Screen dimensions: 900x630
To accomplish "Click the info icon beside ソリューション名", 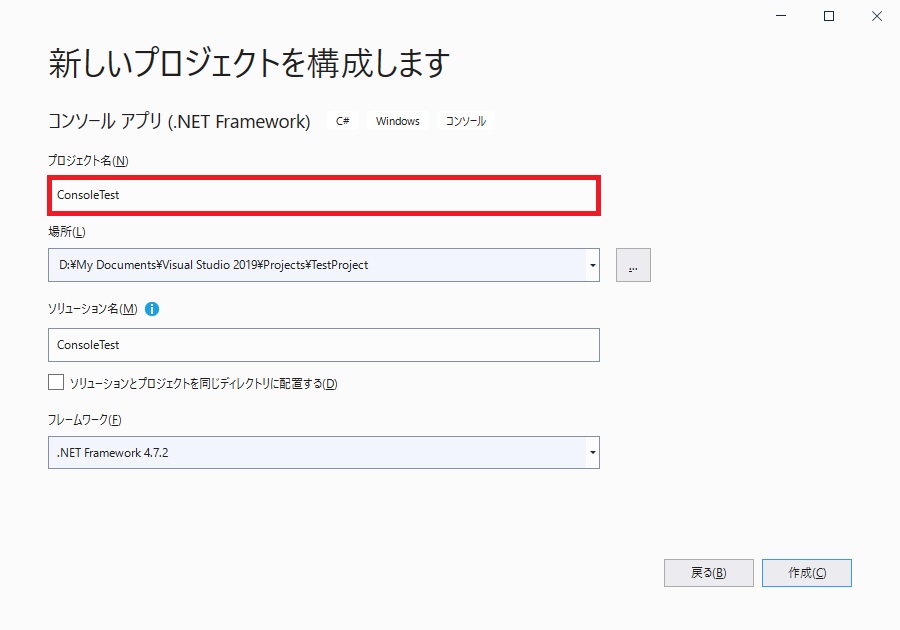I will pyautogui.click(x=152, y=309).
